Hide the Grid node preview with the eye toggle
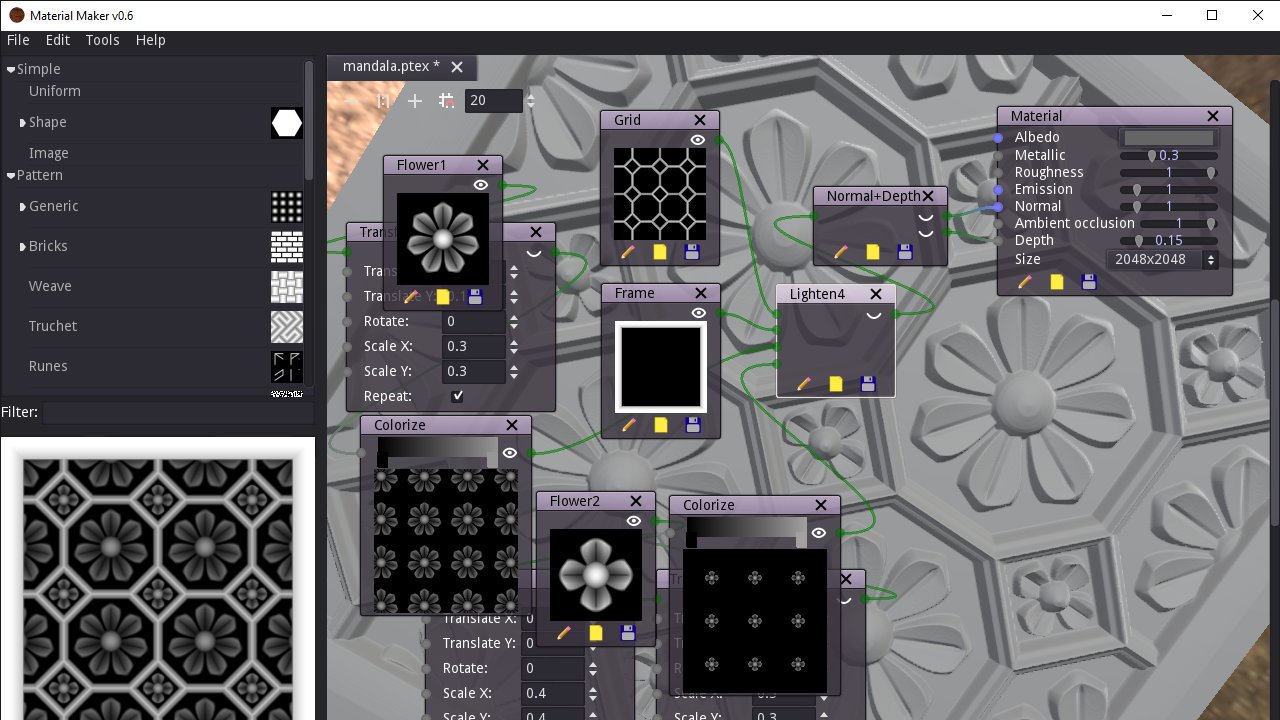 (698, 140)
